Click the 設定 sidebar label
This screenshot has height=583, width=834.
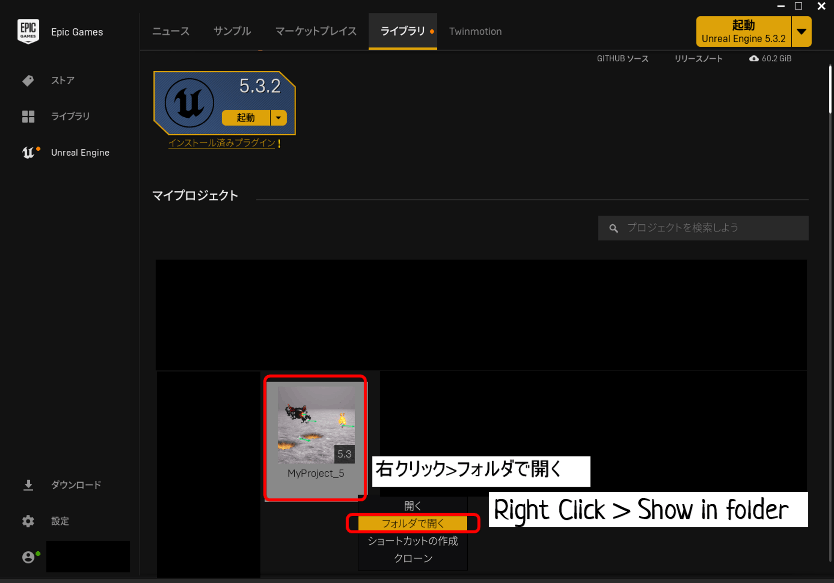pos(60,521)
